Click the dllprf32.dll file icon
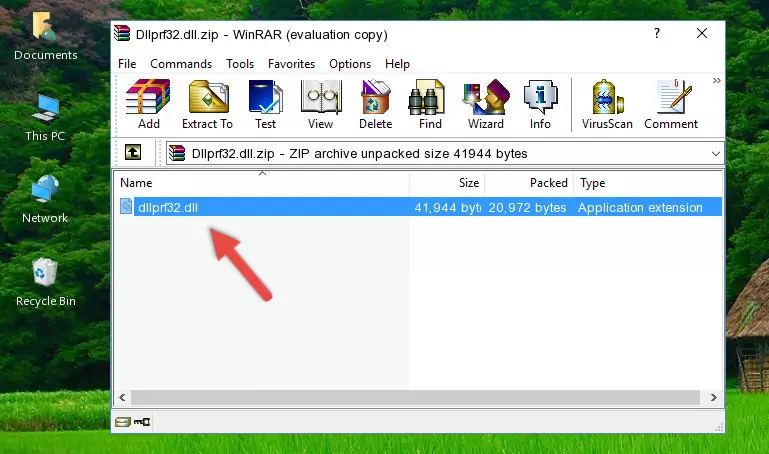The image size is (769, 454). coord(126,206)
